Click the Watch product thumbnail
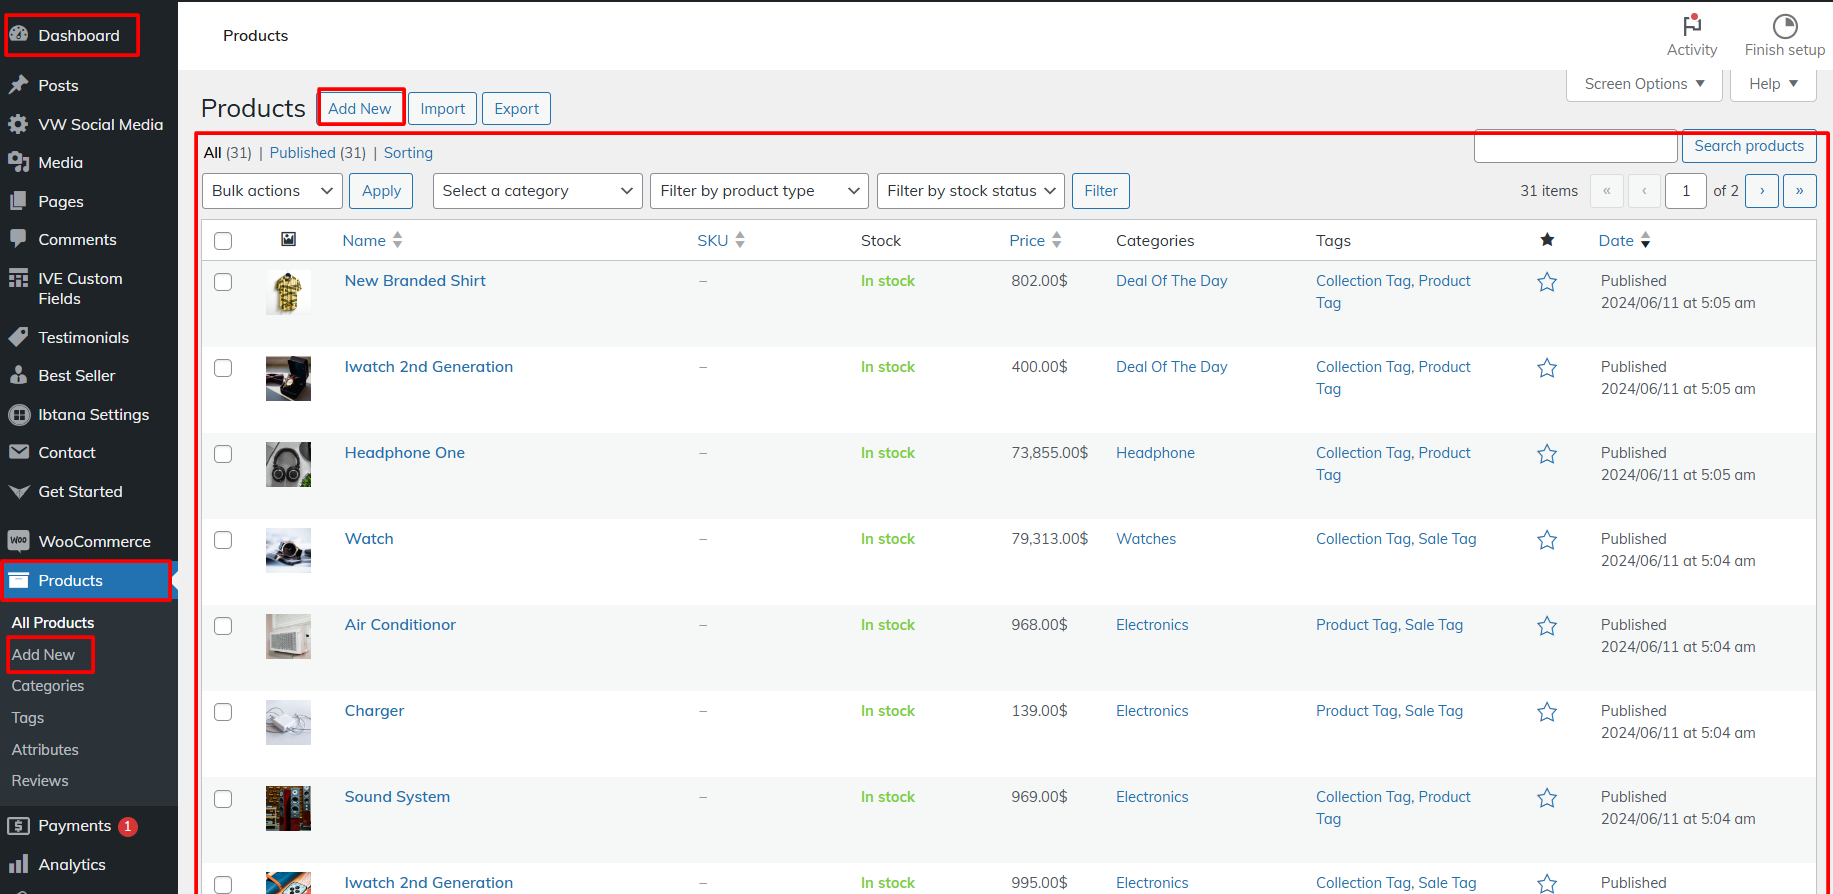The height and width of the screenshot is (894, 1833). (288, 550)
